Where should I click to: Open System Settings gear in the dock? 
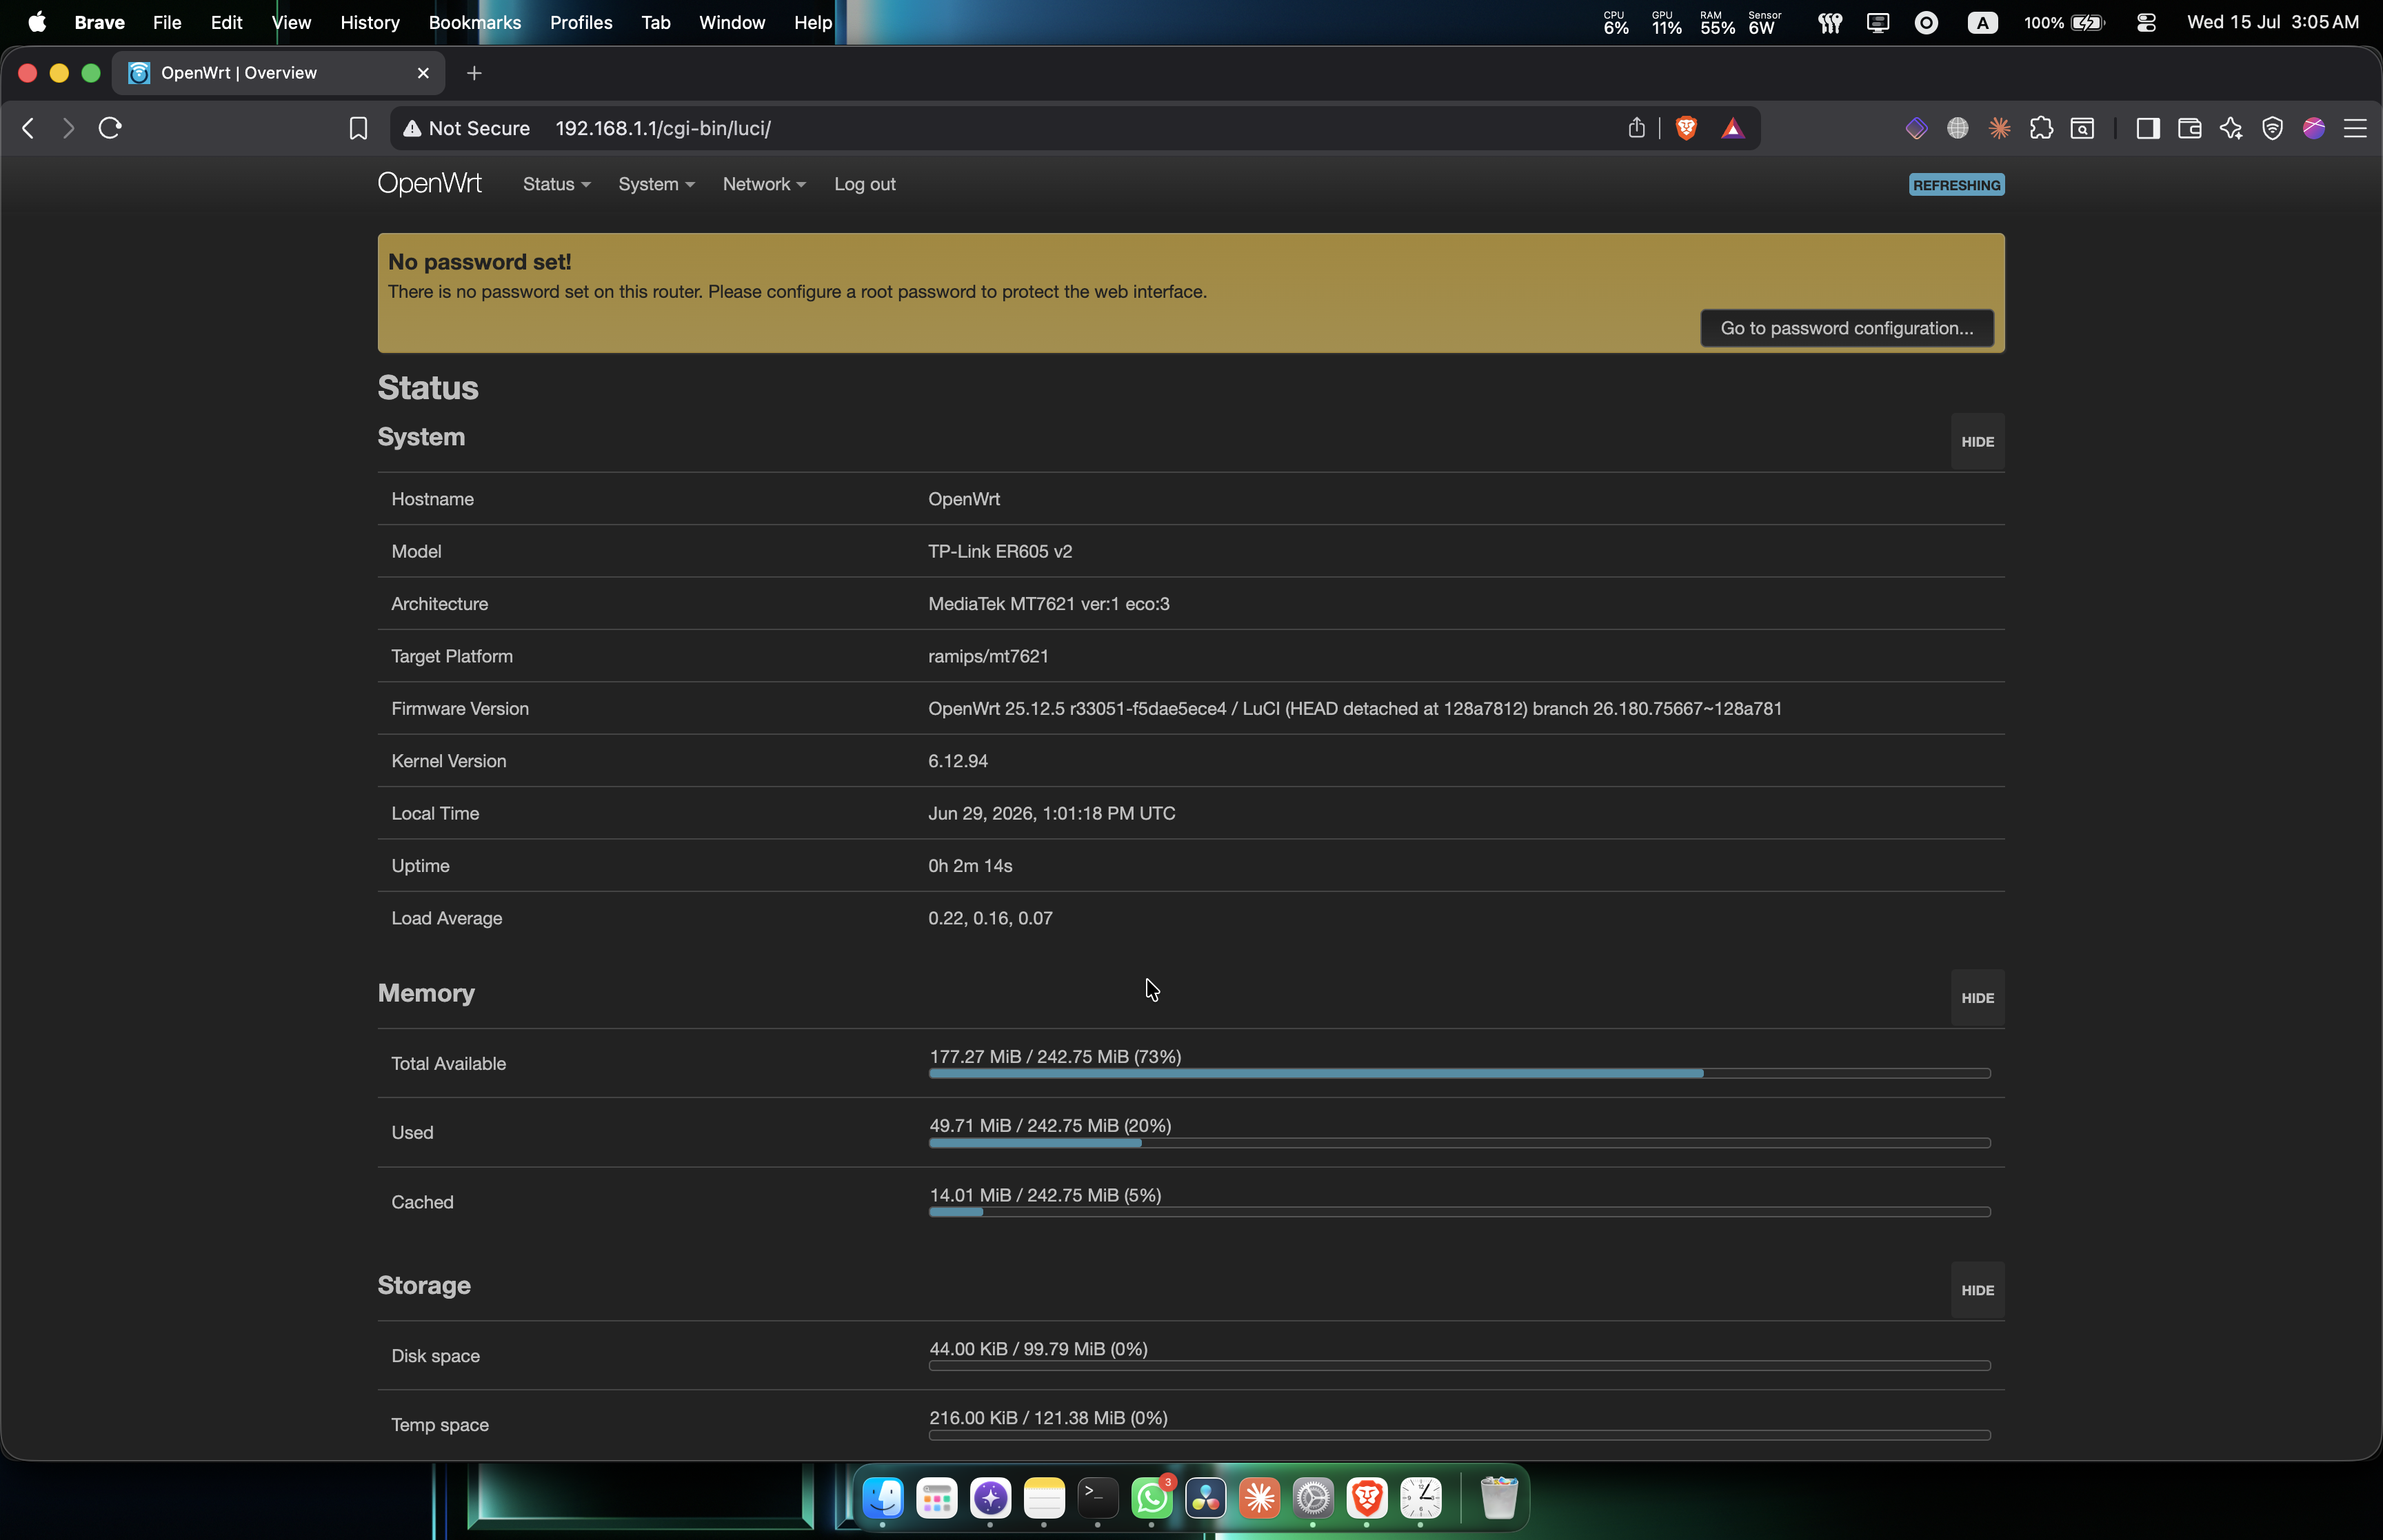[1313, 1498]
